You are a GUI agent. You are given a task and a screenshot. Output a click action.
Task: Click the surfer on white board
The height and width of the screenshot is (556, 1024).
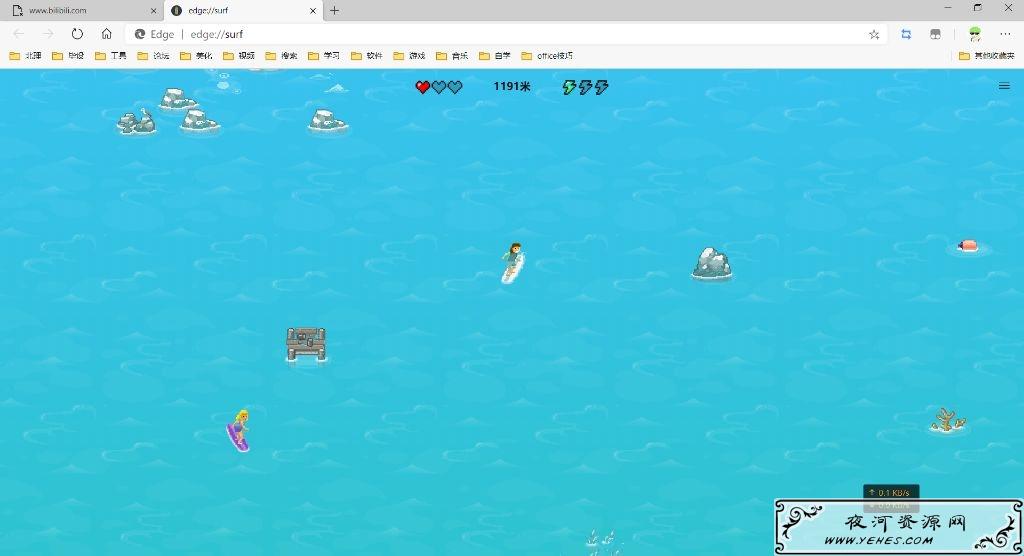[x=513, y=263]
